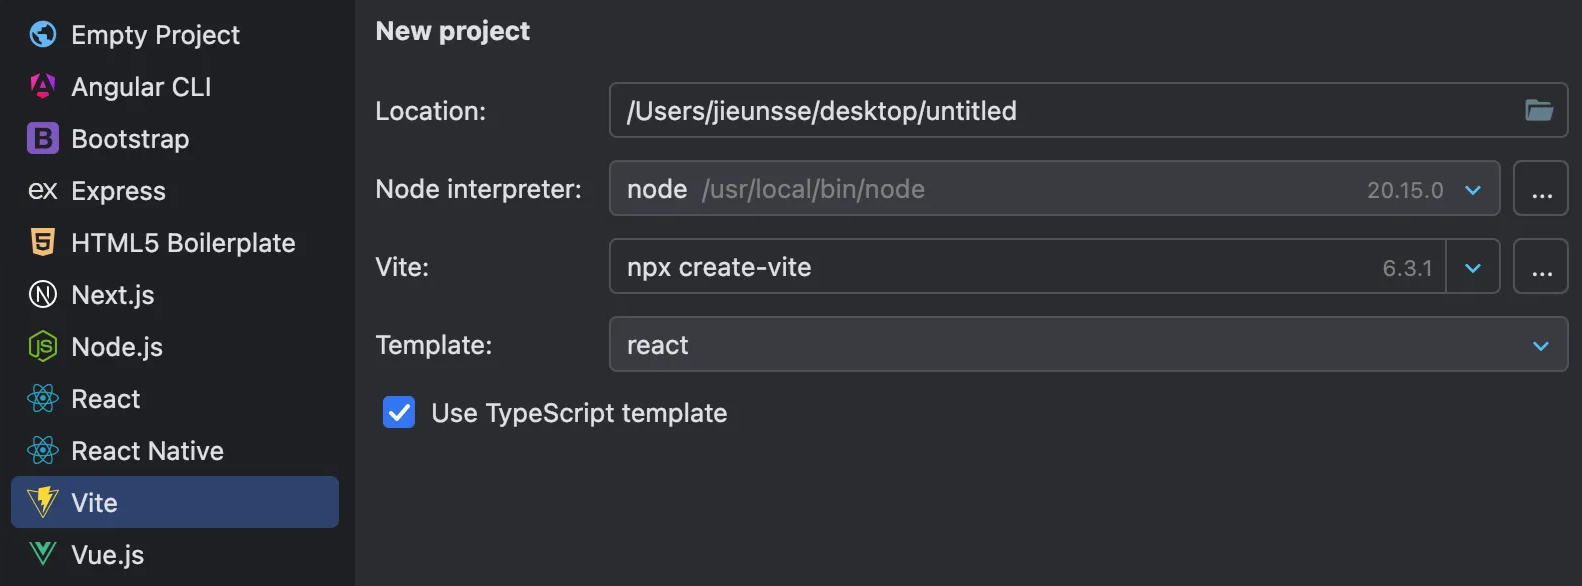This screenshot has width=1582, height=586.
Task: Choose Angular CLI project type
Action: (x=175, y=87)
